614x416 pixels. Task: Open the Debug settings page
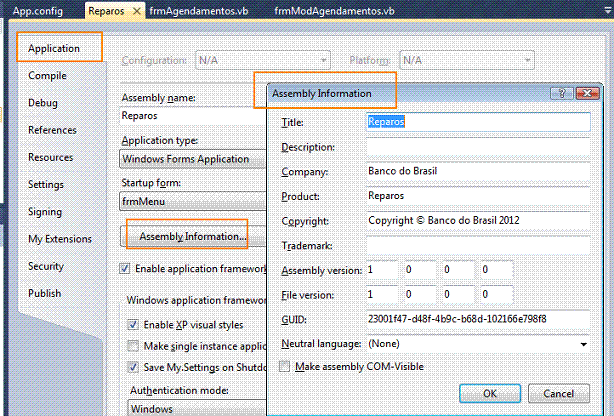tap(43, 103)
